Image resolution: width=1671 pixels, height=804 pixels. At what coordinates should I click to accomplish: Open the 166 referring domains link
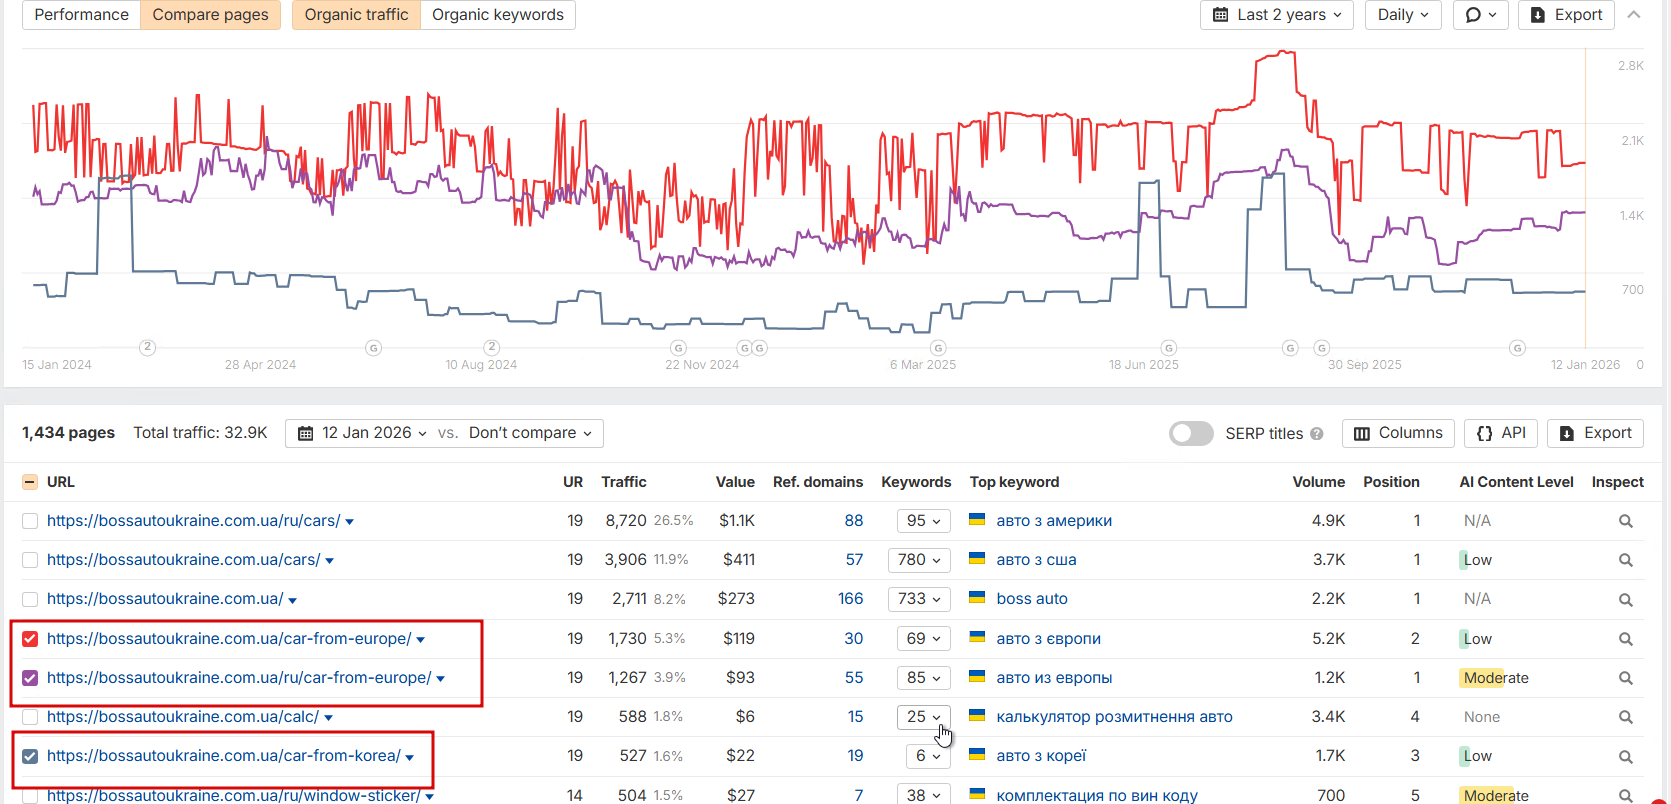(850, 599)
